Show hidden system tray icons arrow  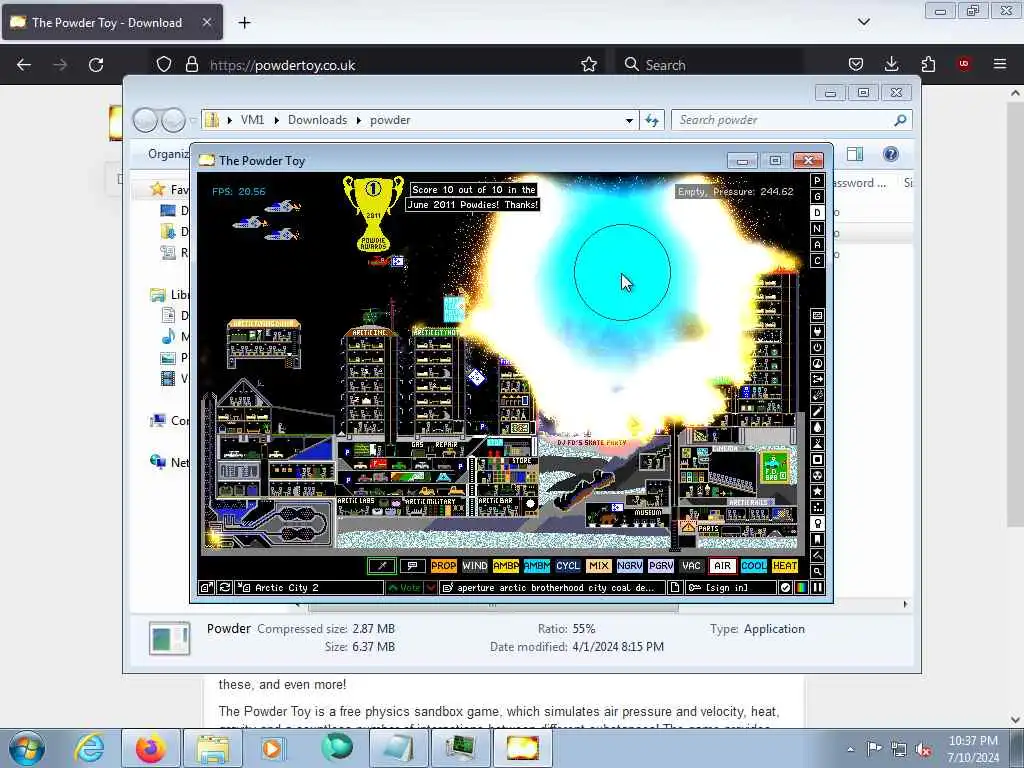850,749
